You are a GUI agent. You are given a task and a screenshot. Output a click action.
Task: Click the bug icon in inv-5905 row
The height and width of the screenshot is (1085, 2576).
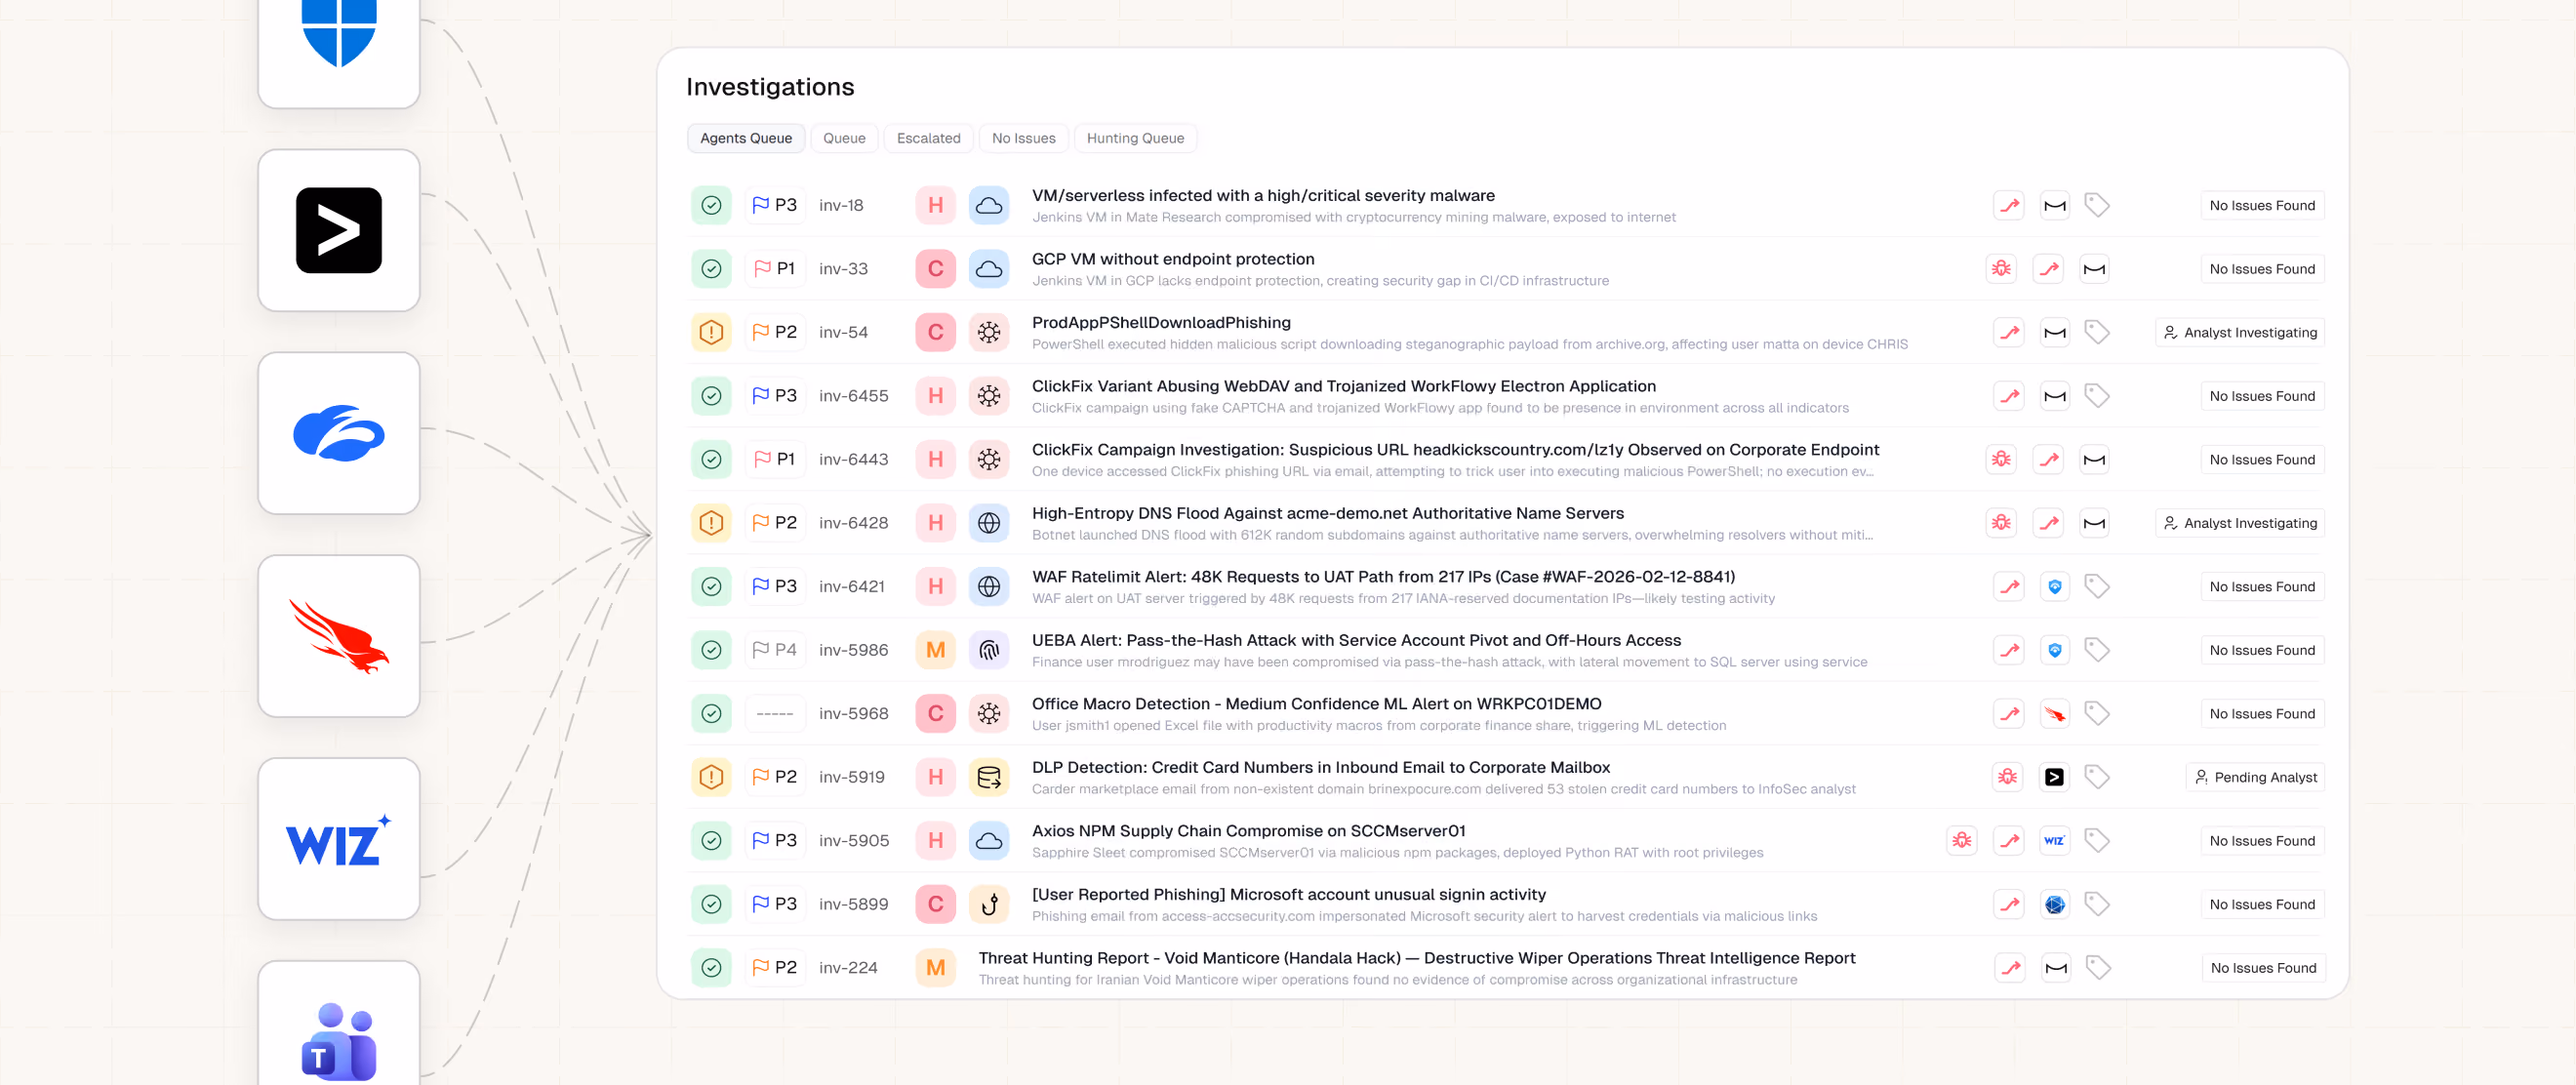coord(1961,840)
